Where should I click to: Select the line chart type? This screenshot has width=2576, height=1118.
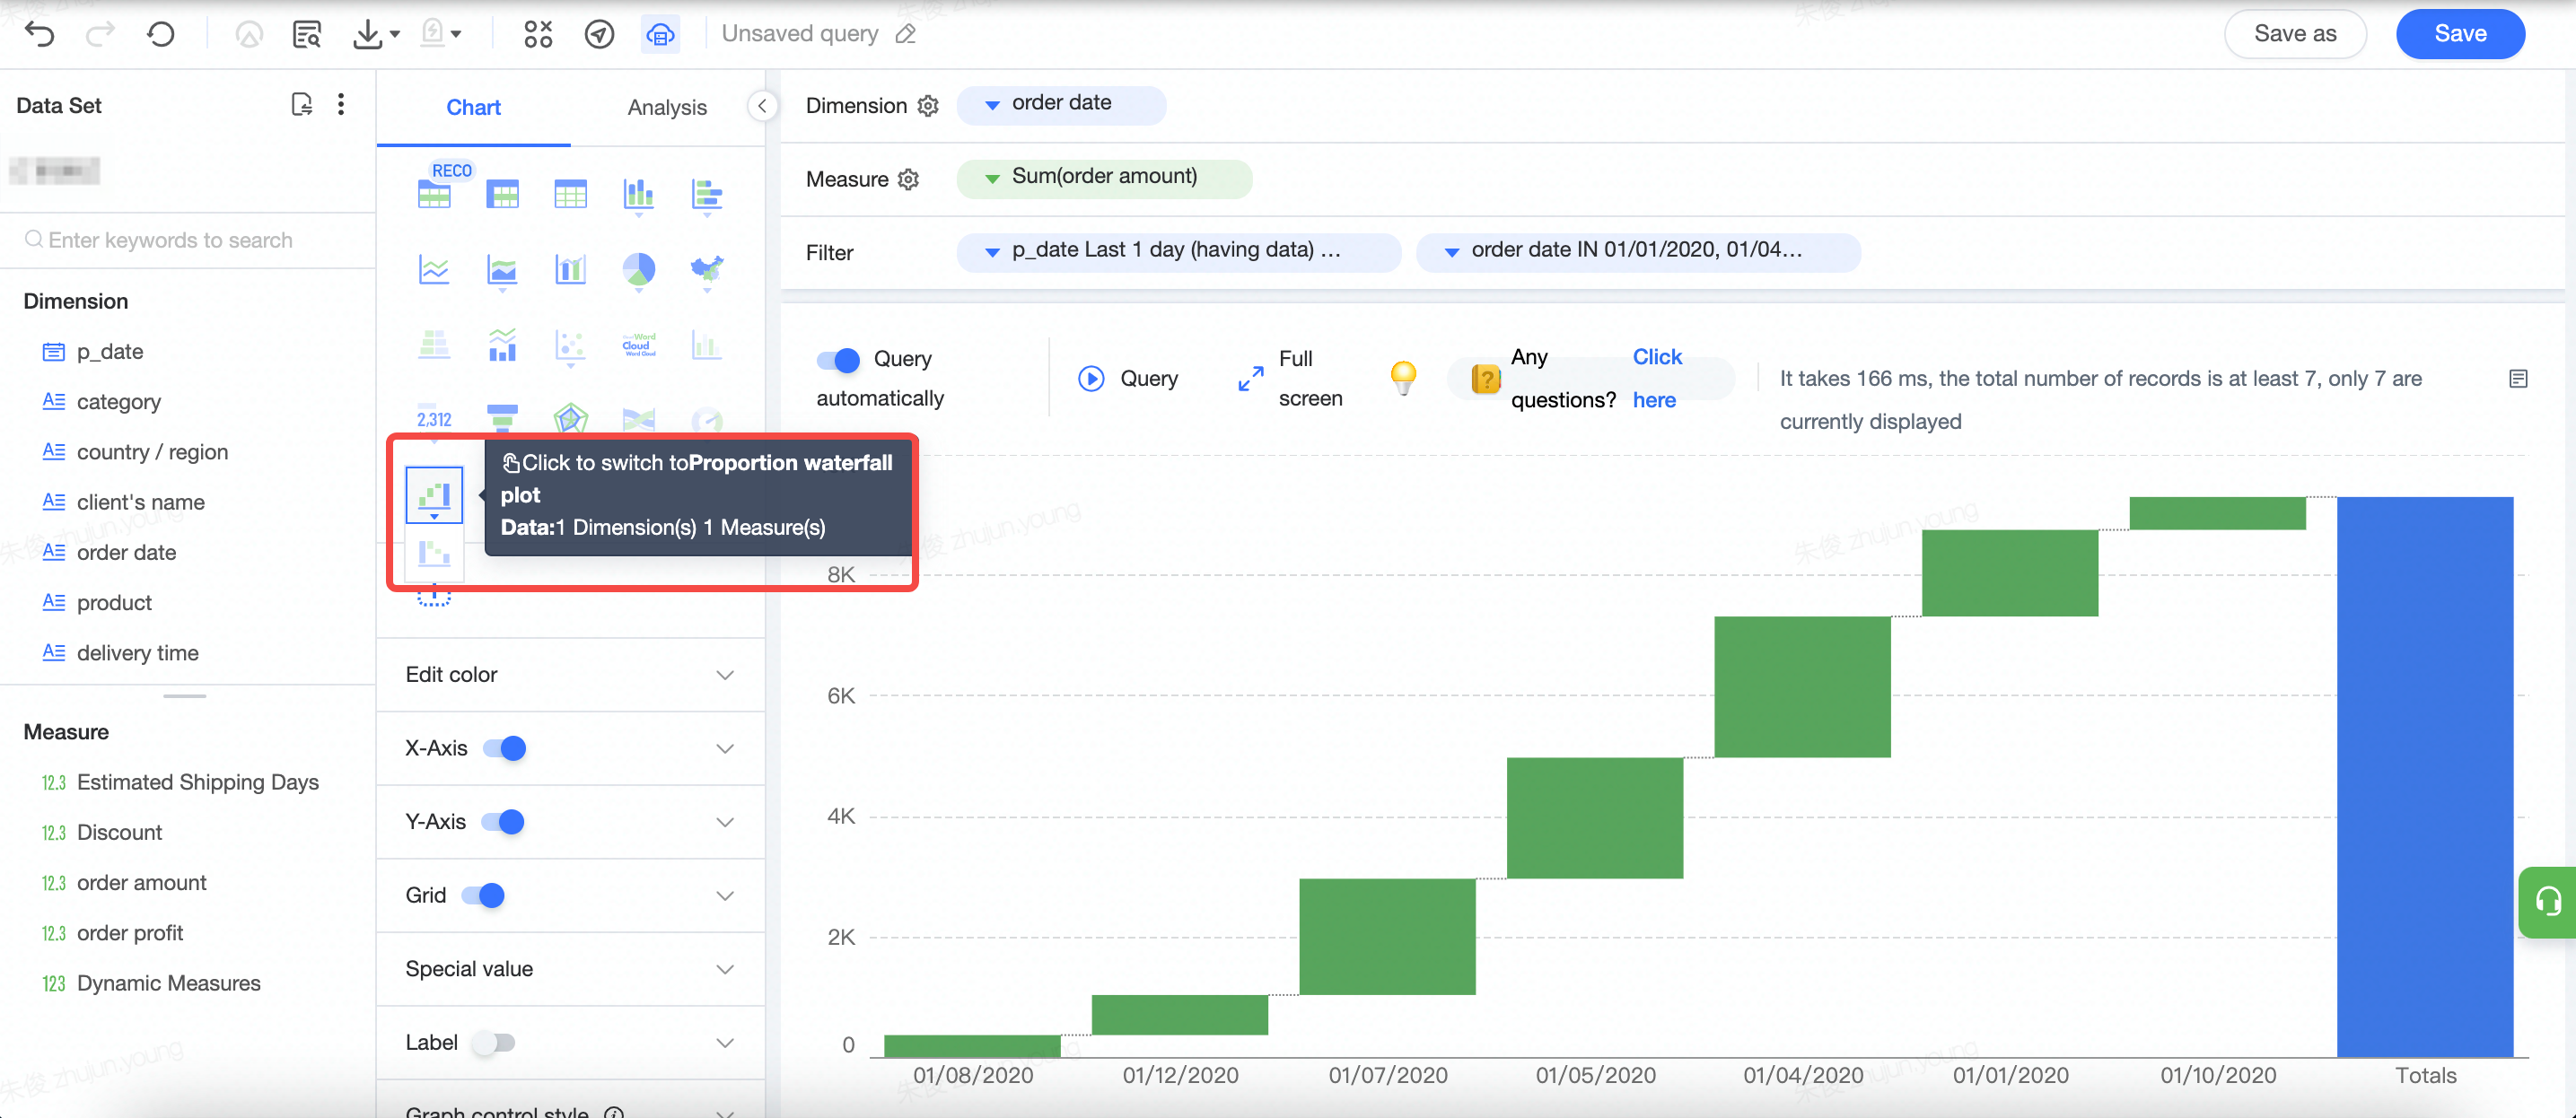click(x=434, y=269)
